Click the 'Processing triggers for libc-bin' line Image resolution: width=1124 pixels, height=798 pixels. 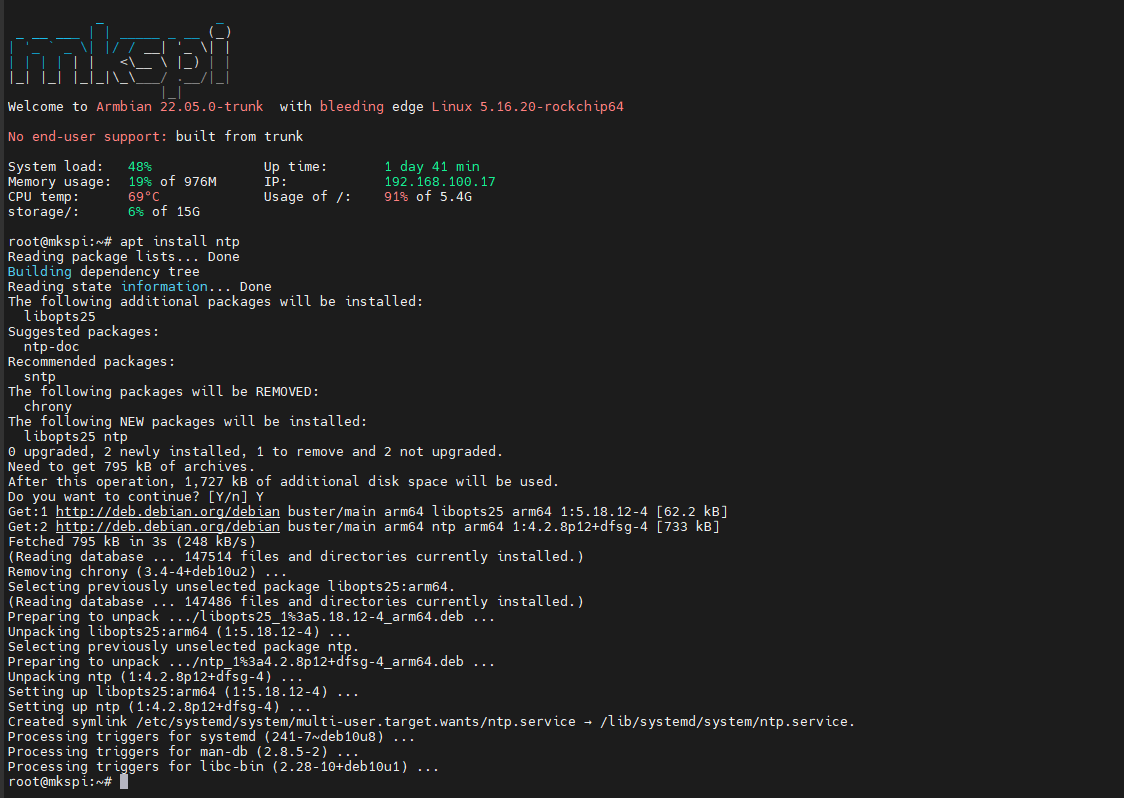point(224,767)
